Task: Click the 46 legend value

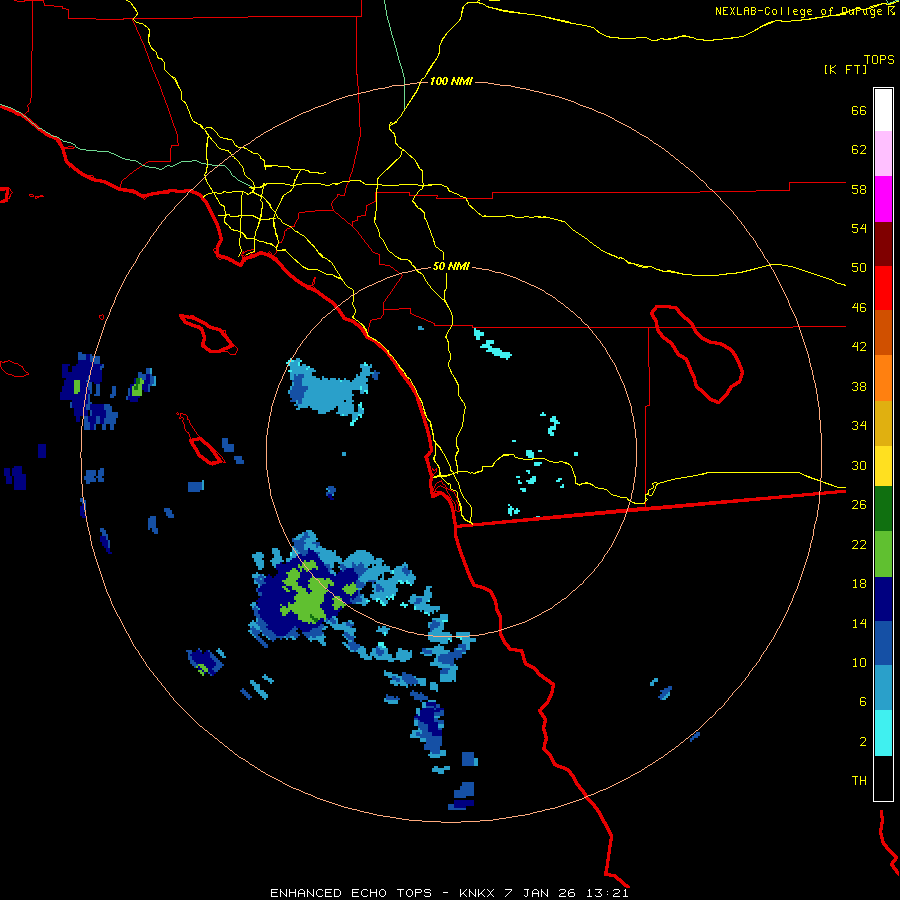Action: (x=859, y=308)
